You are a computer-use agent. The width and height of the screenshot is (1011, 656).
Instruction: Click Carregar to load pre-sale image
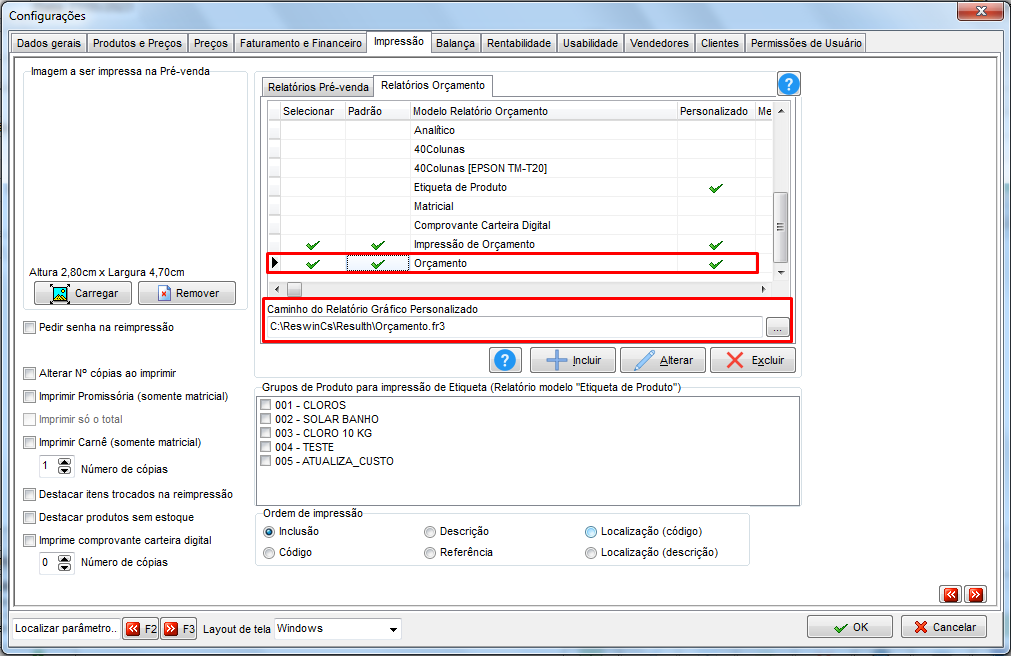pos(83,293)
